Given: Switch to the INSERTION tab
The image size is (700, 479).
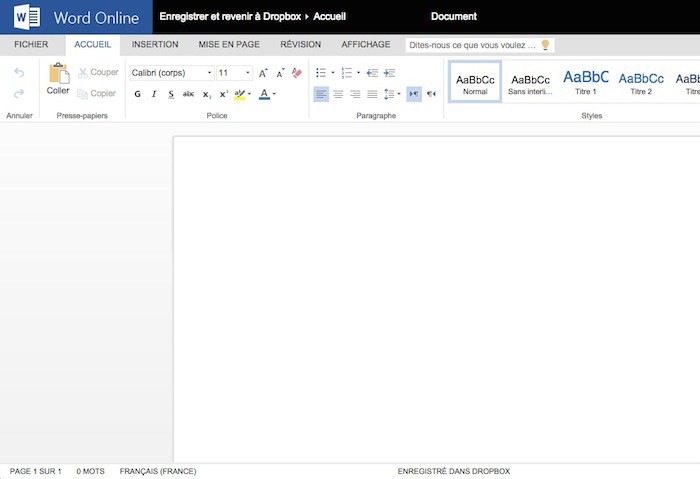Looking at the screenshot, I should tap(155, 45).
